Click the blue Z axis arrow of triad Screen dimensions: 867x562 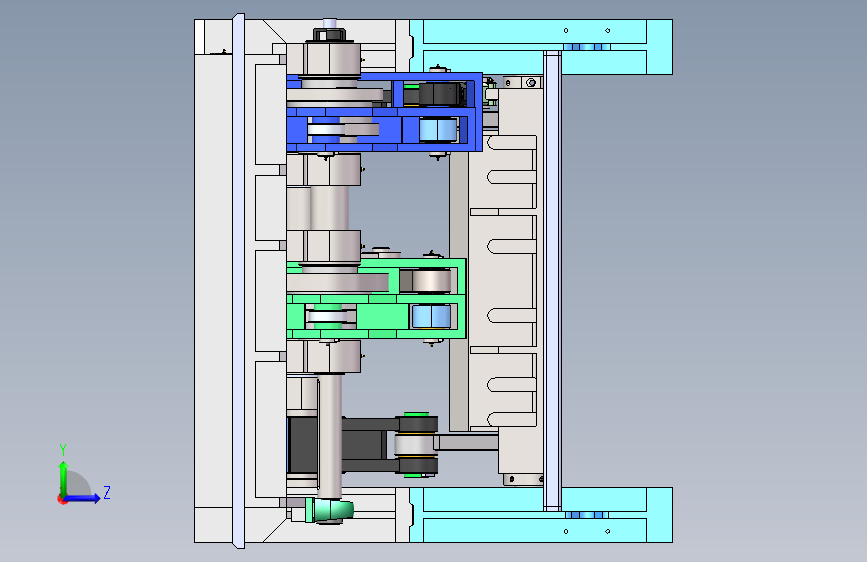pyautogui.click(x=82, y=498)
